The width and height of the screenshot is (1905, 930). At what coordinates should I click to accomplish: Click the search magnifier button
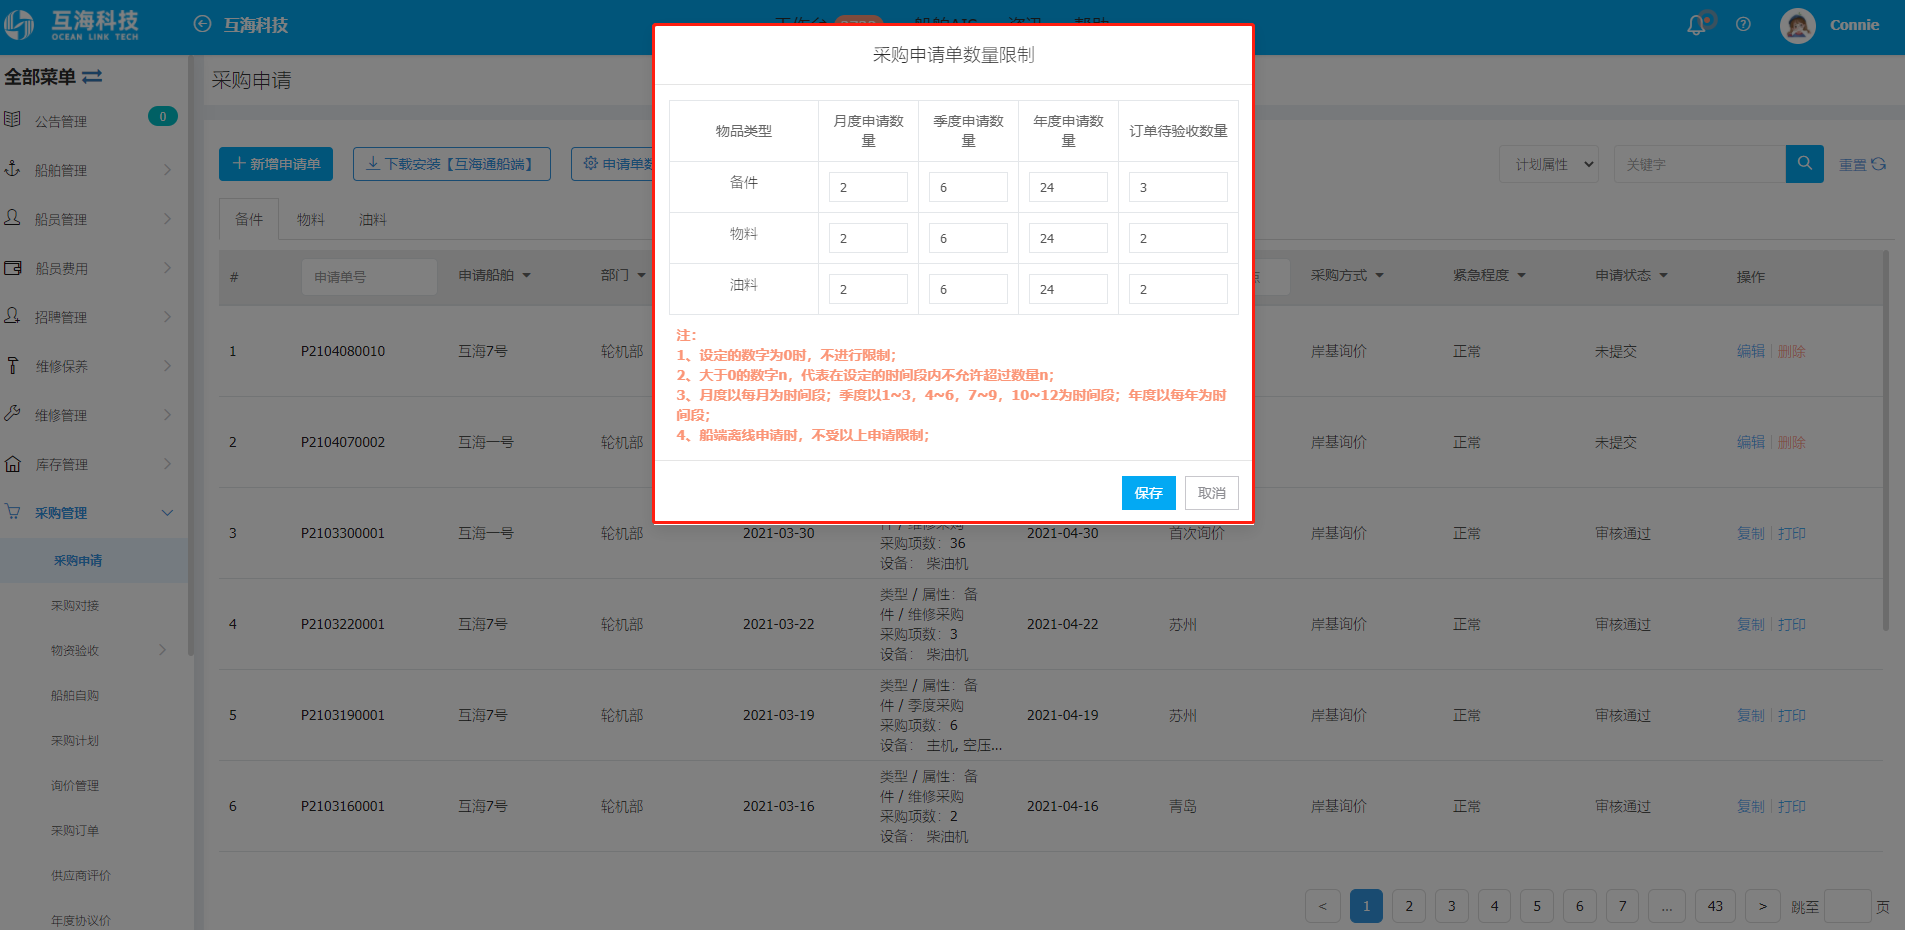tap(1805, 164)
